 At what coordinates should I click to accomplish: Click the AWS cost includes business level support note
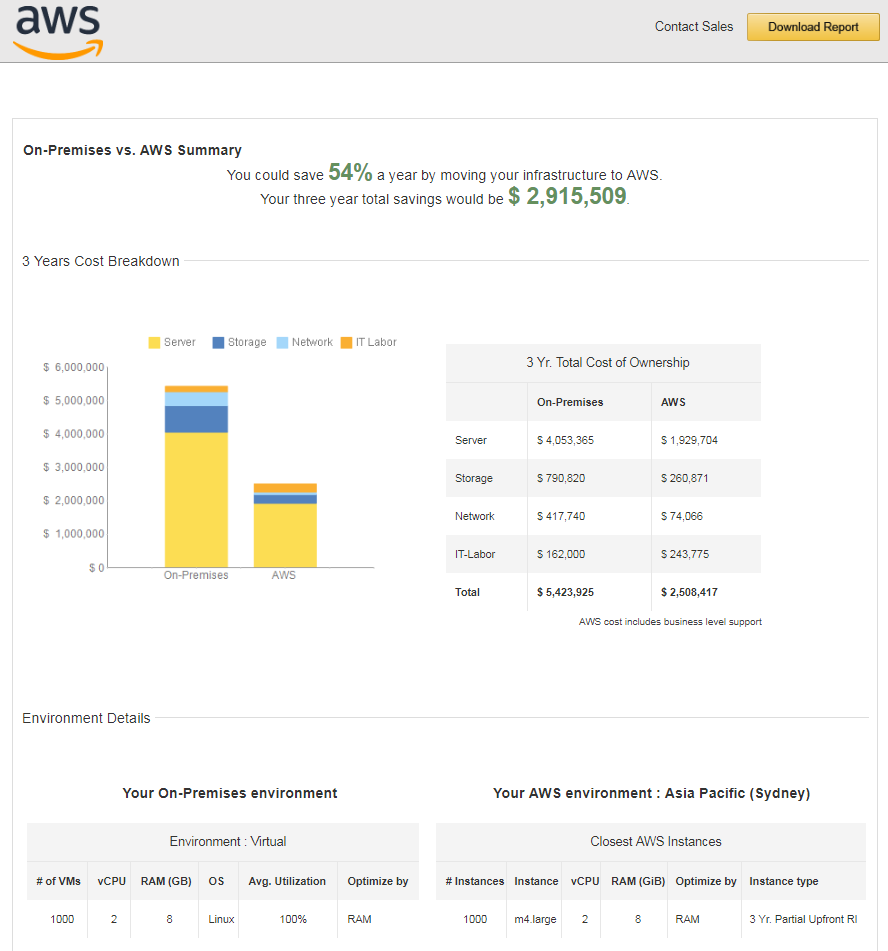pos(670,622)
